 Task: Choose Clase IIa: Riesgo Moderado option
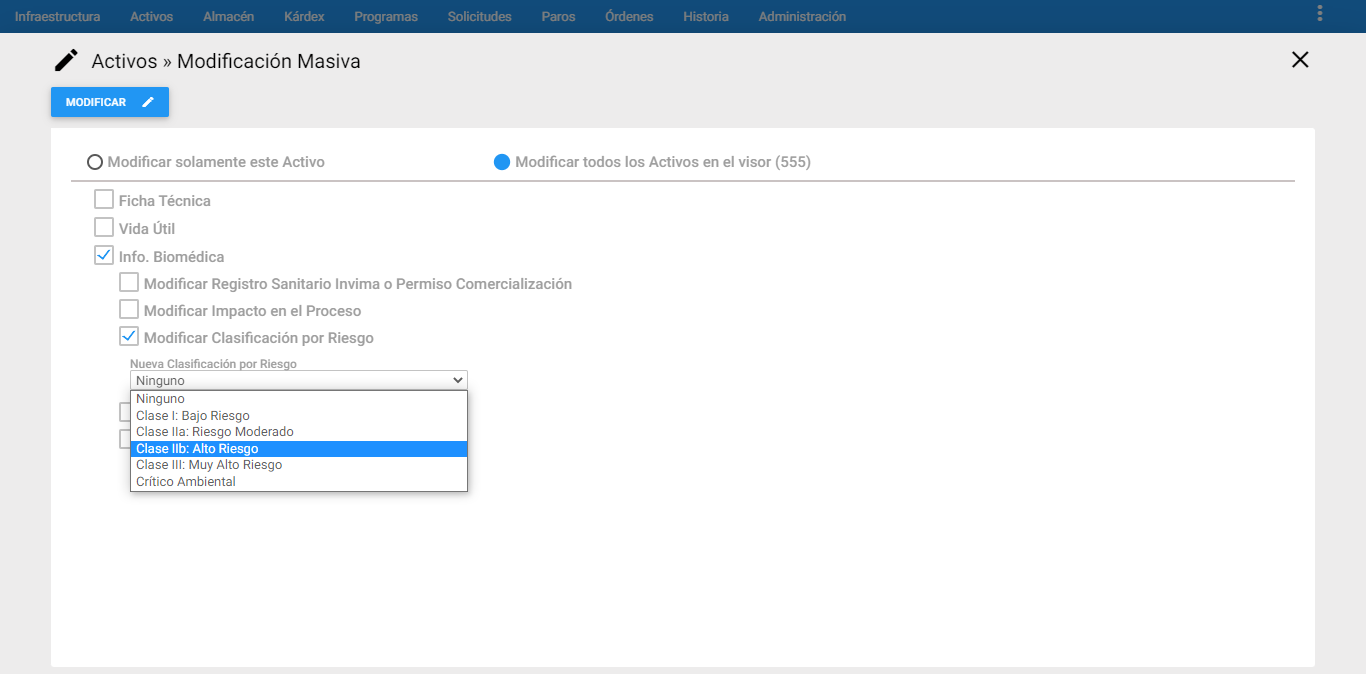[298, 432]
